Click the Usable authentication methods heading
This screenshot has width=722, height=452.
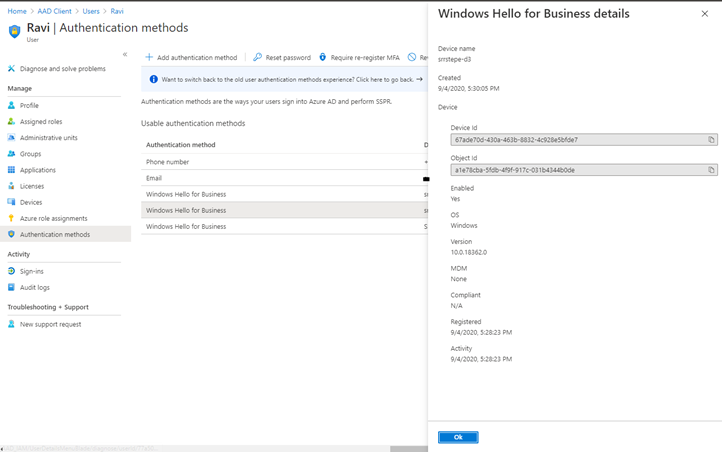(193, 123)
